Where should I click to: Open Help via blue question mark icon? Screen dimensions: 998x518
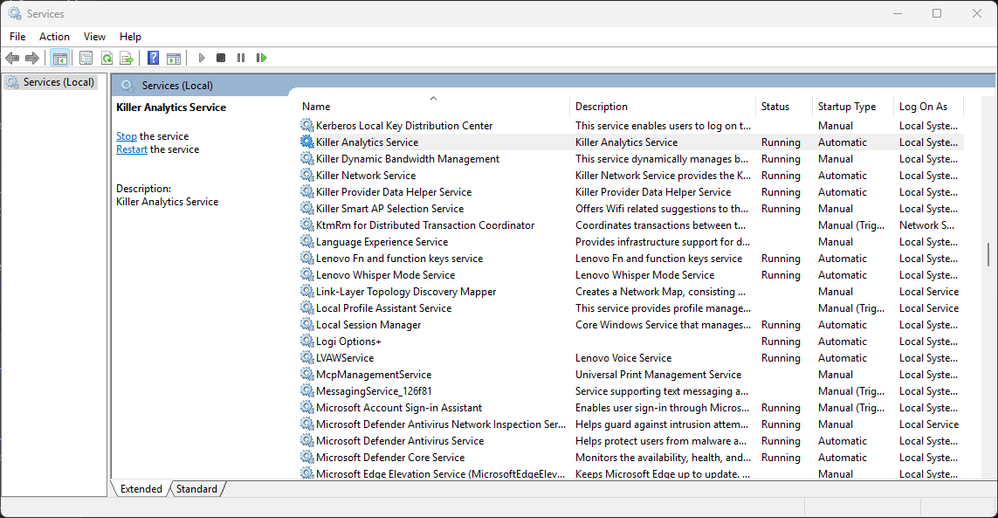tap(153, 58)
